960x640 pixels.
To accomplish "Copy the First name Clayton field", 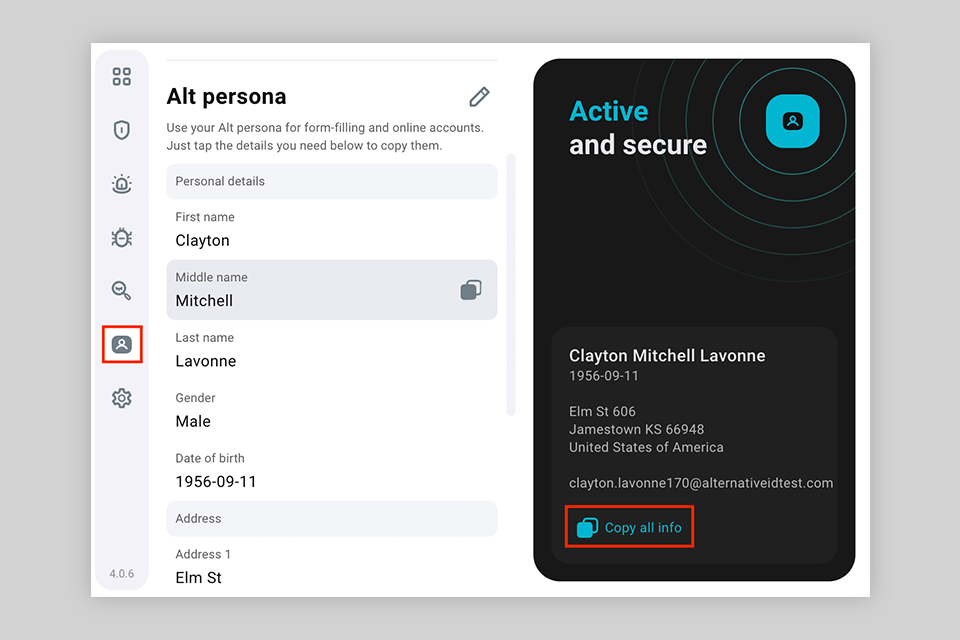I will pos(331,230).
